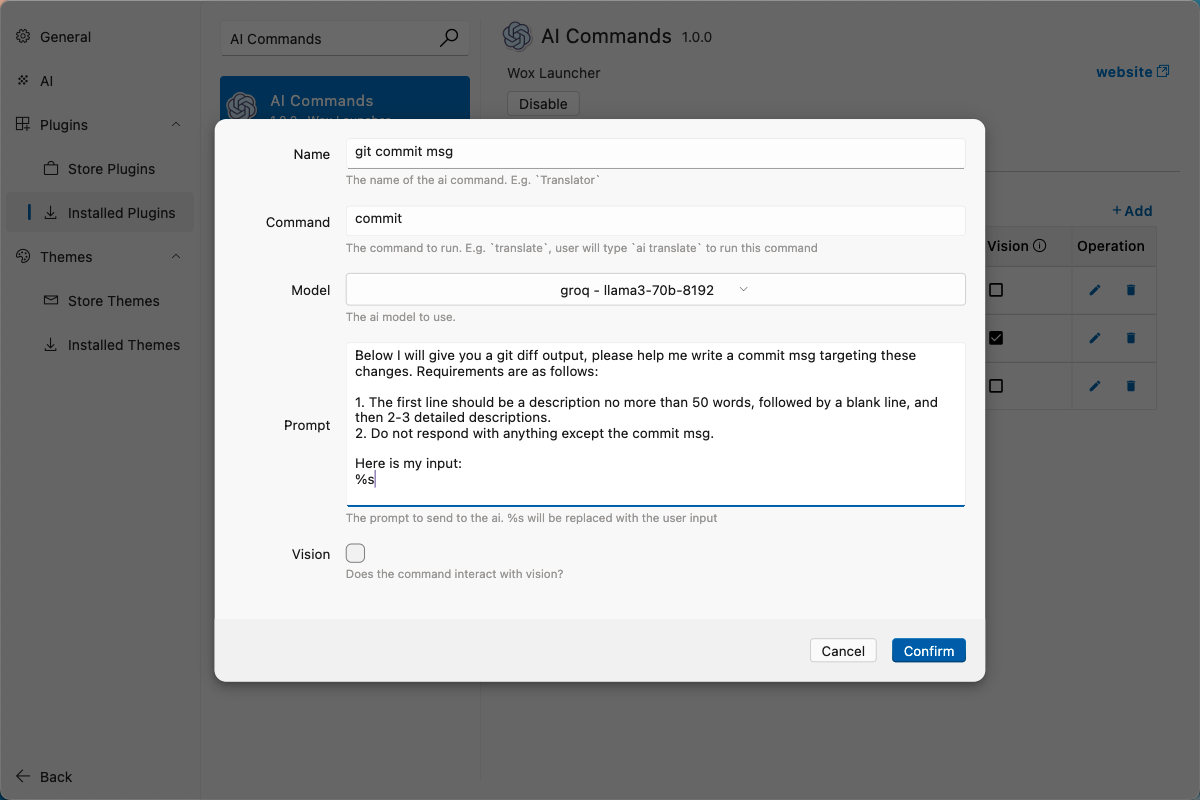1200x800 pixels.
Task: Click the search magnifier in the plugins search box
Action: pyautogui.click(x=449, y=37)
